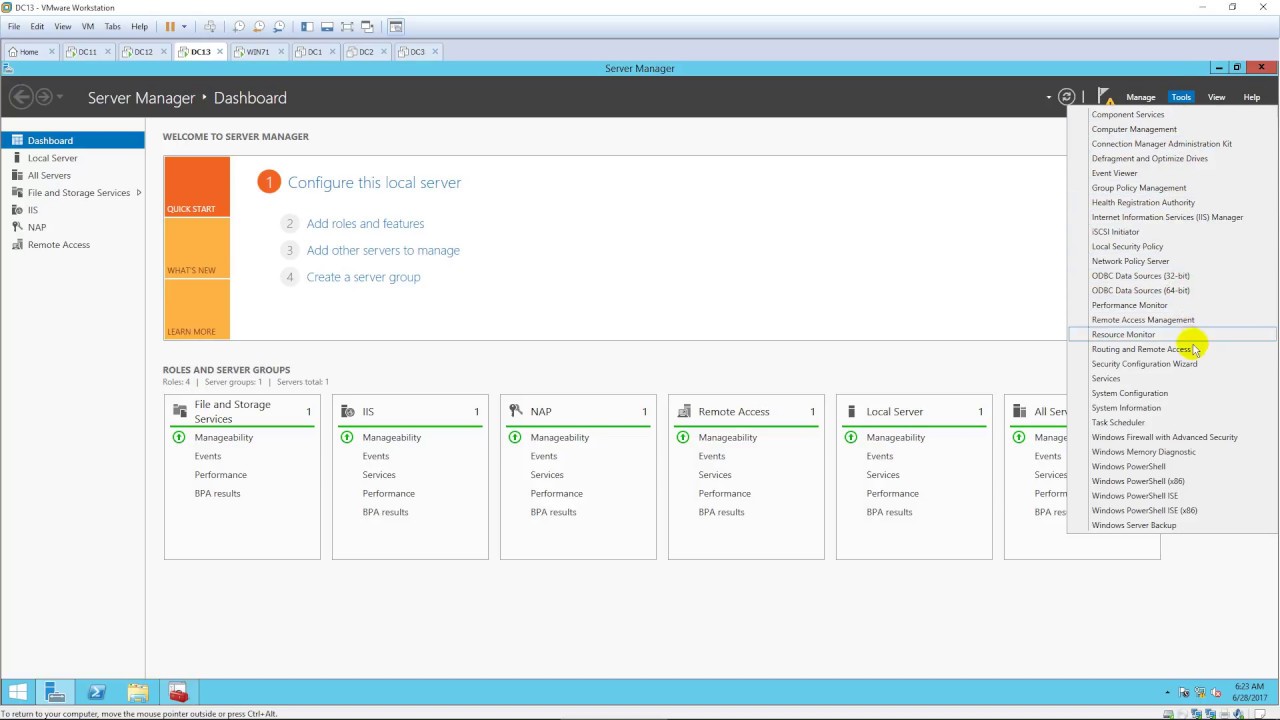Image resolution: width=1280 pixels, height=720 pixels.
Task: Open the IIS role tile header
Action: pos(410,412)
